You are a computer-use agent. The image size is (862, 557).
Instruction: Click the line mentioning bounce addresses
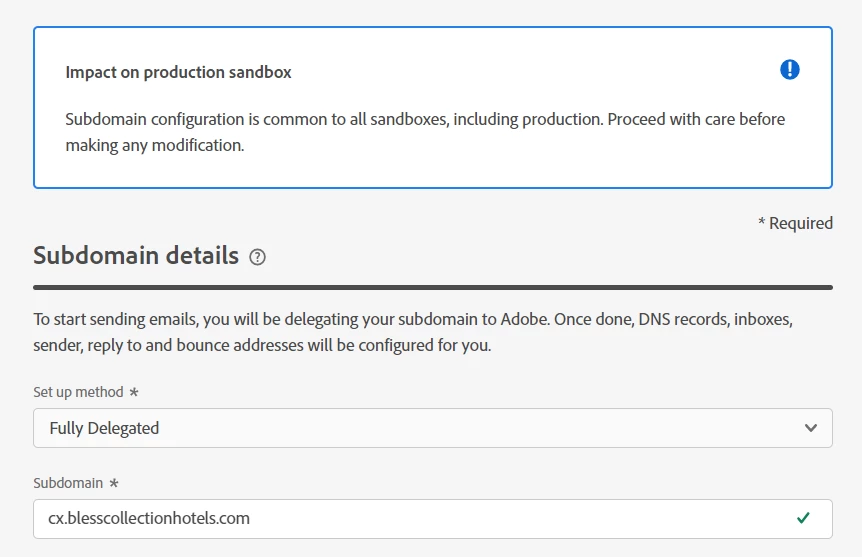point(262,346)
